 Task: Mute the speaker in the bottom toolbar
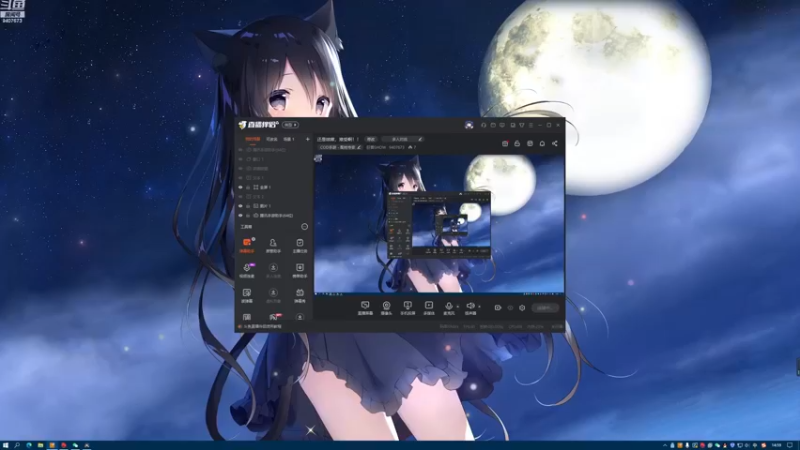click(470, 308)
